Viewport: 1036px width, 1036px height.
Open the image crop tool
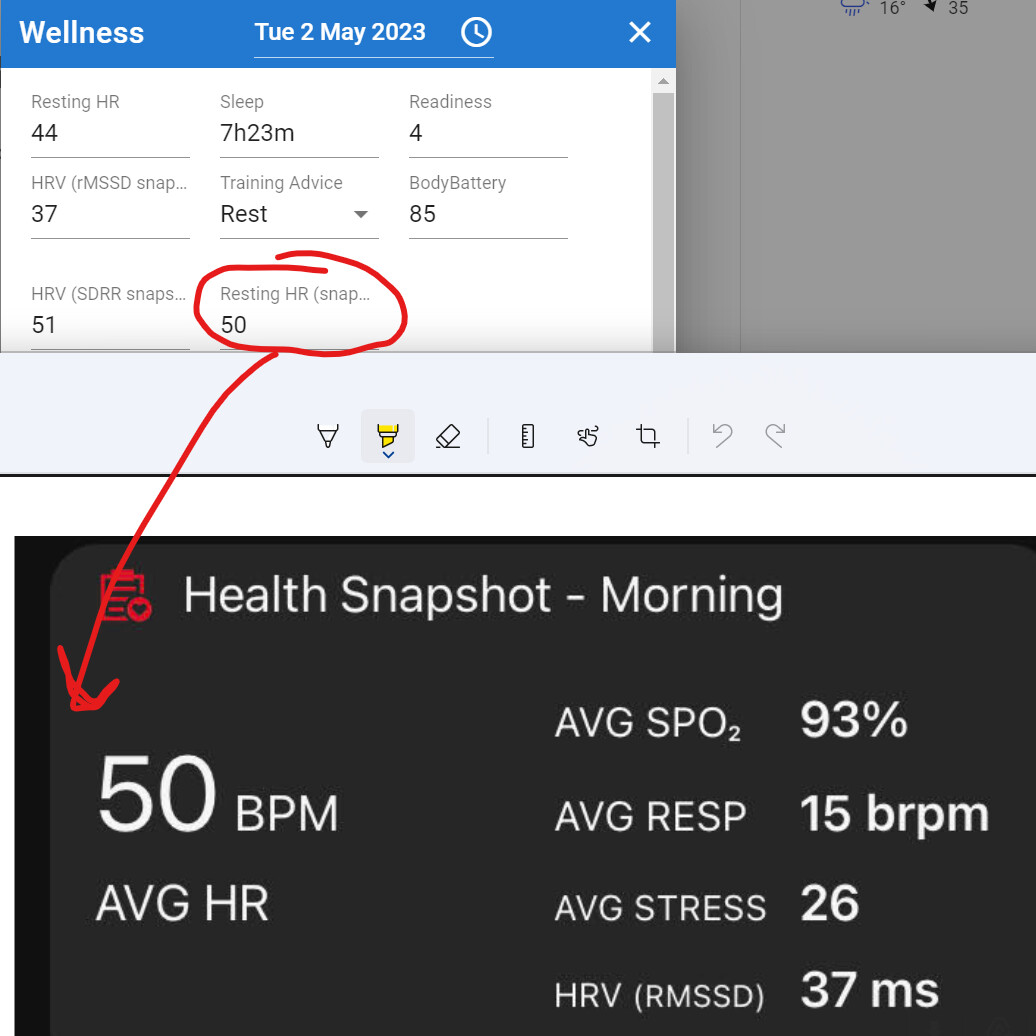coord(647,436)
